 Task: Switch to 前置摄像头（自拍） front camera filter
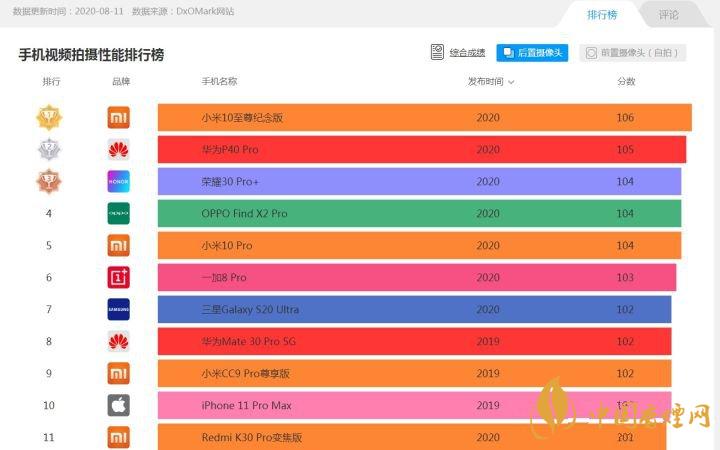coord(632,52)
